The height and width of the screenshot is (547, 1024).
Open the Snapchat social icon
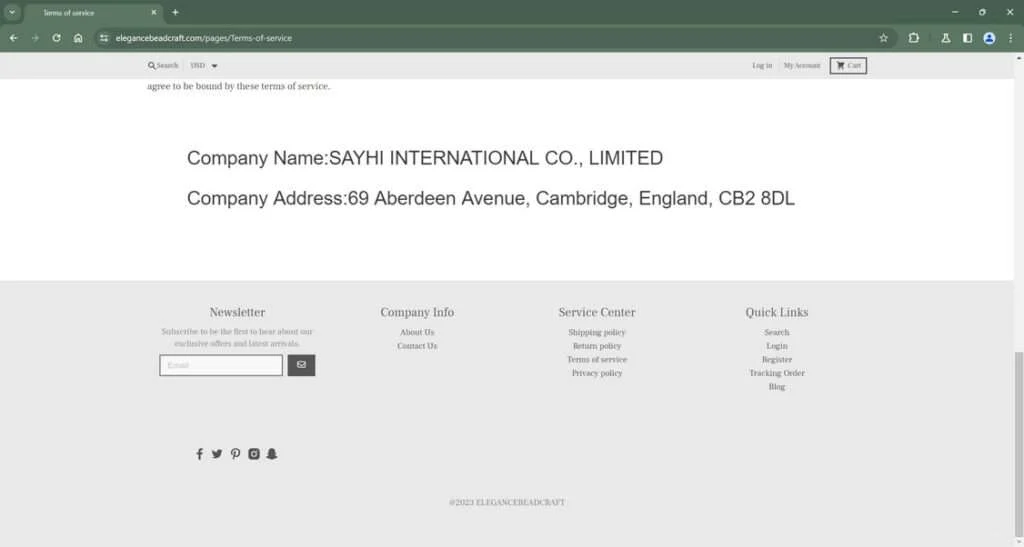(272, 454)
